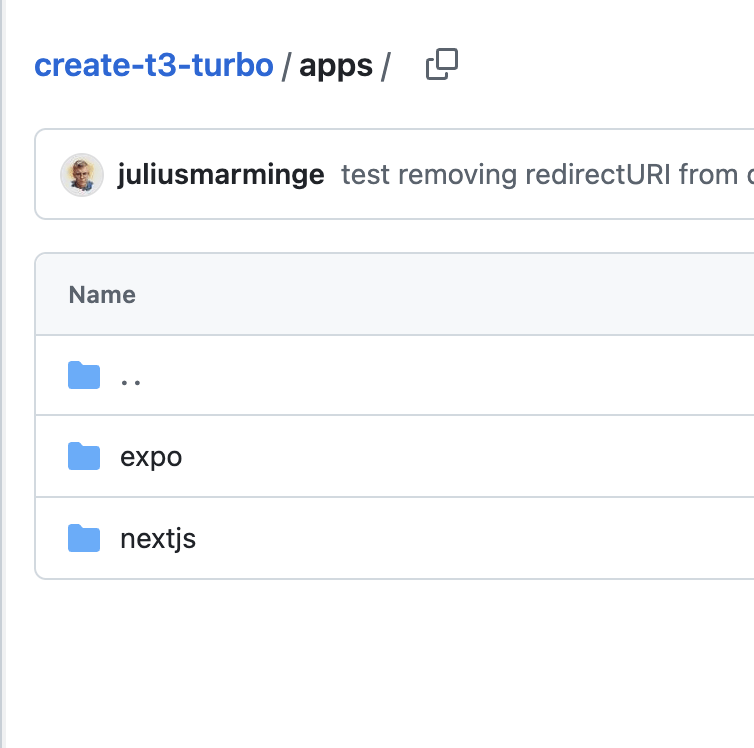Click the Name column header
Image resolution: width=754 pixels, height=748 pixels.
[102, 295]
